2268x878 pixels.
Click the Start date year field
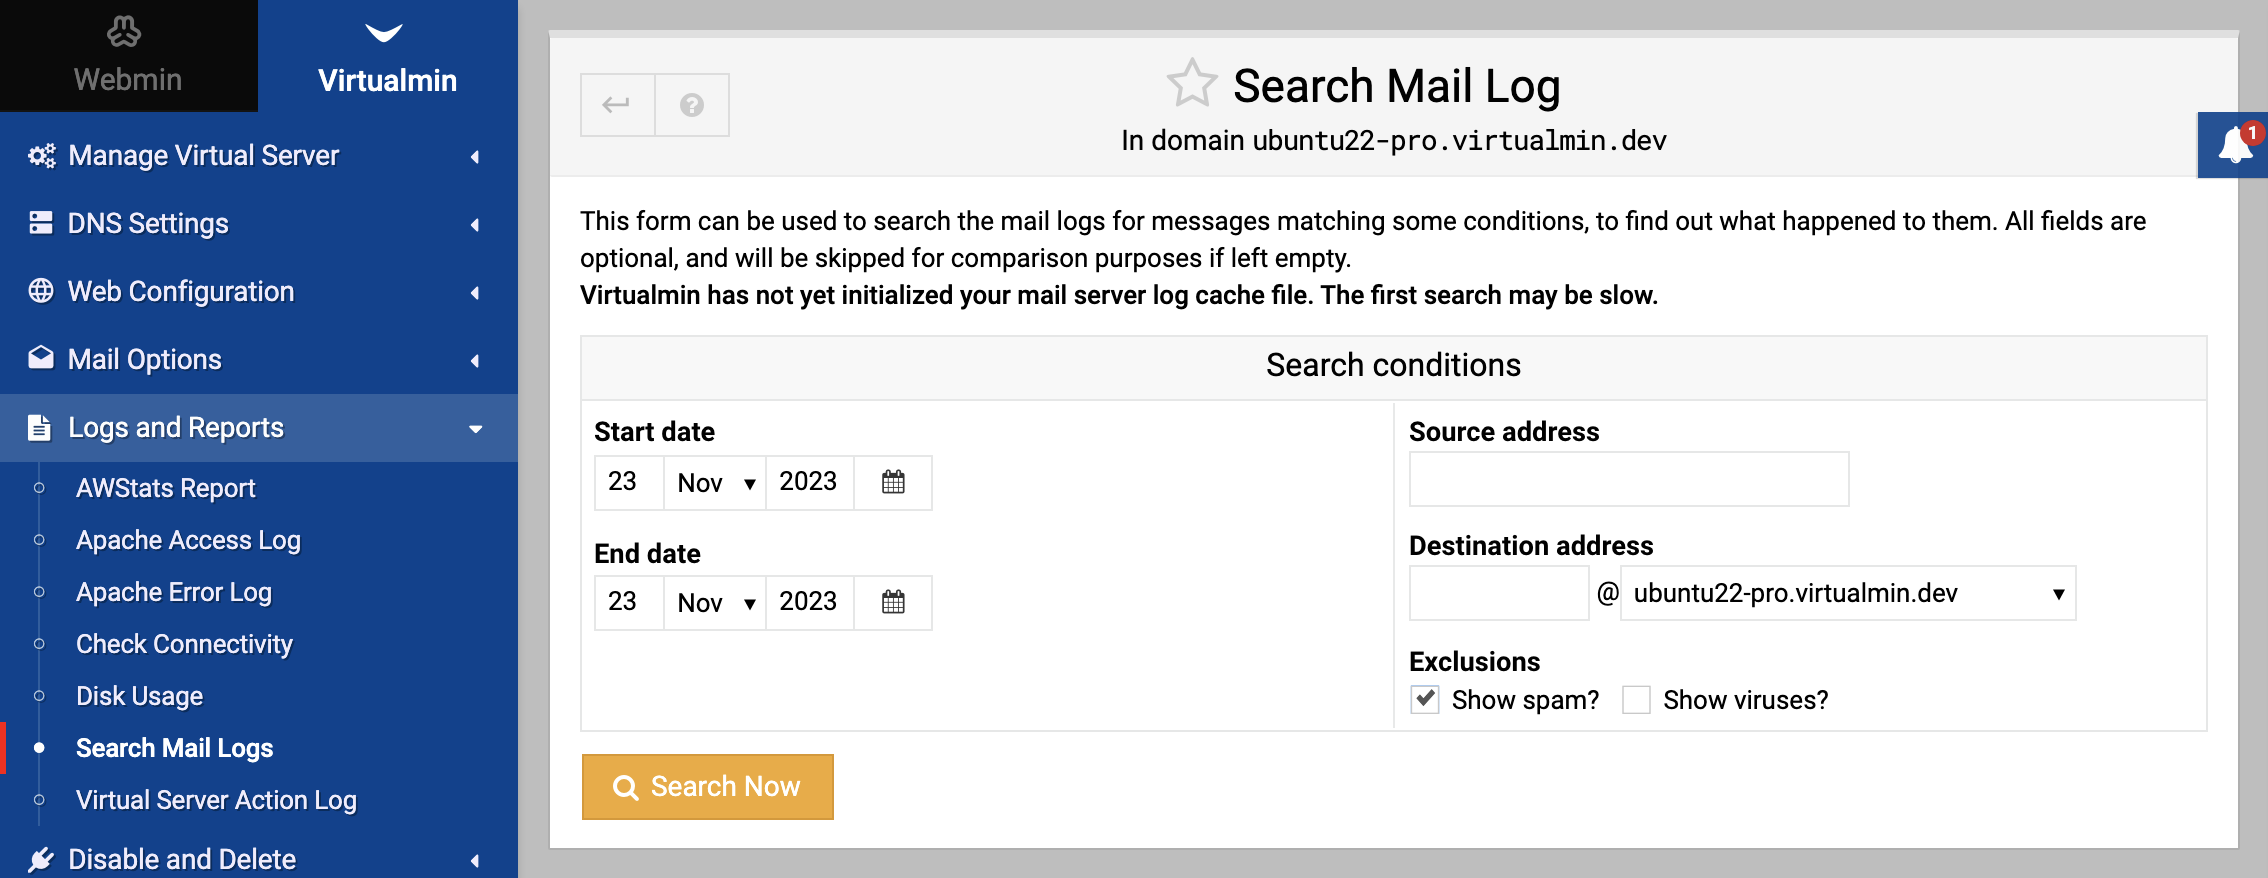coord(810,482)
